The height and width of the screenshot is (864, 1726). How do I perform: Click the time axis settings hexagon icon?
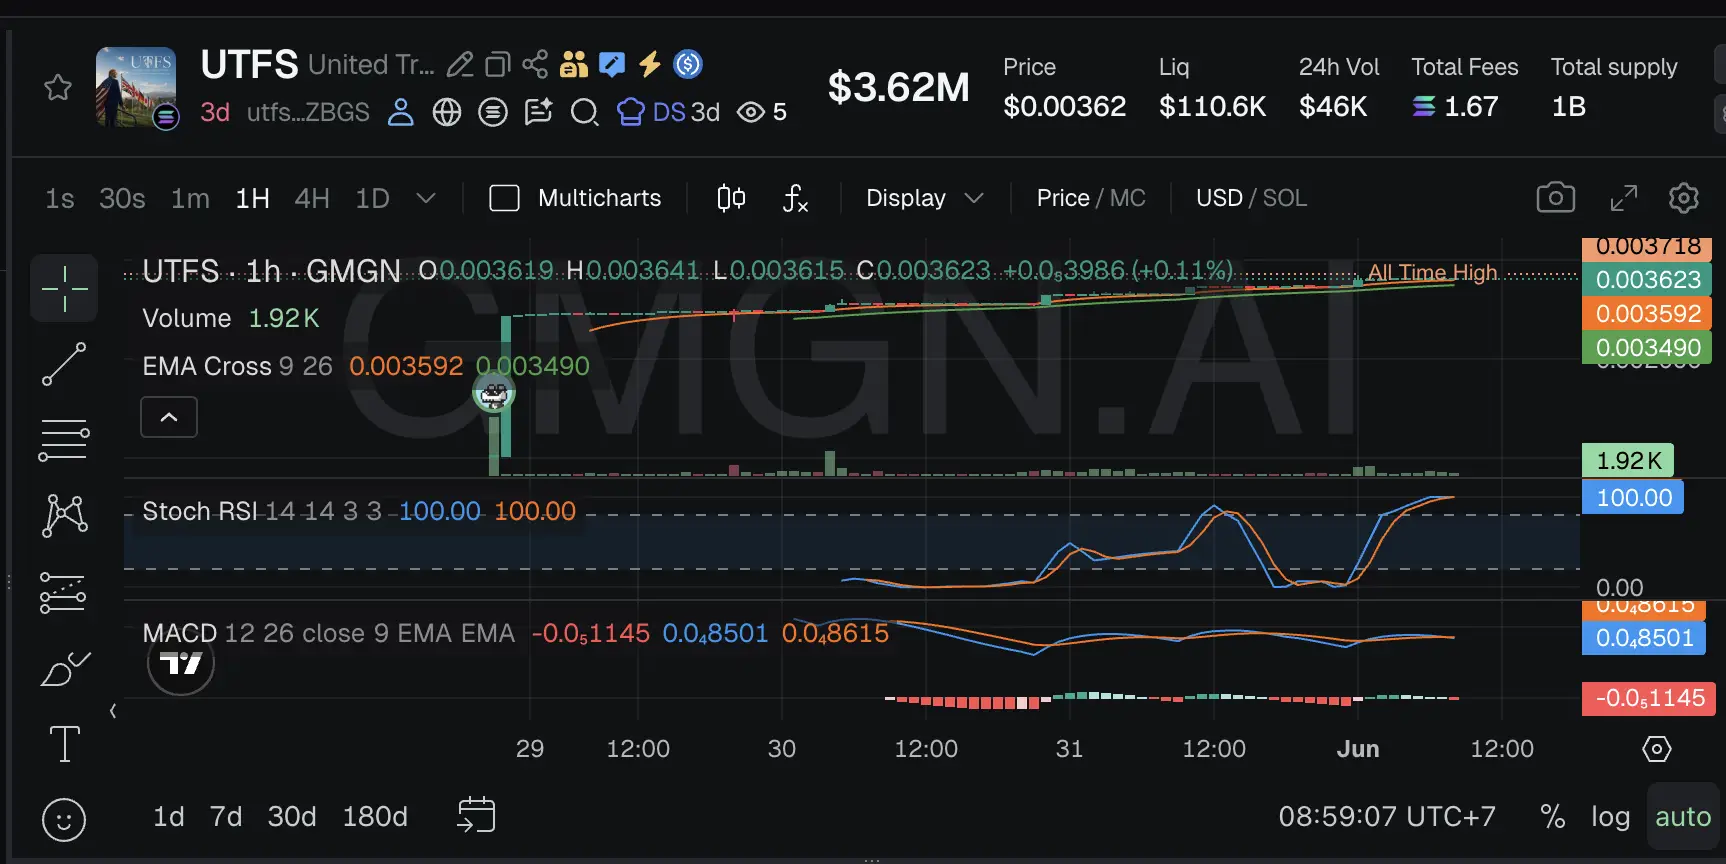point(1657,749)
